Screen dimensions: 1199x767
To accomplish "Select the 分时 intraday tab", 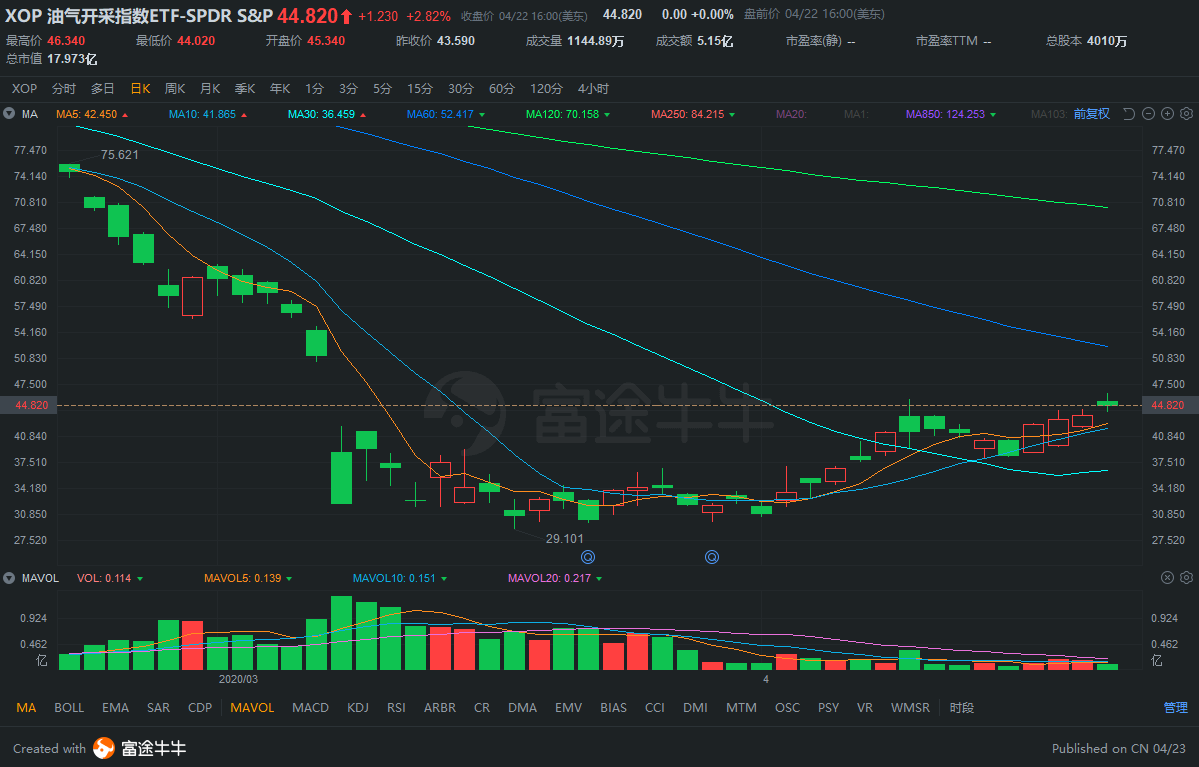I will [63, 89].
